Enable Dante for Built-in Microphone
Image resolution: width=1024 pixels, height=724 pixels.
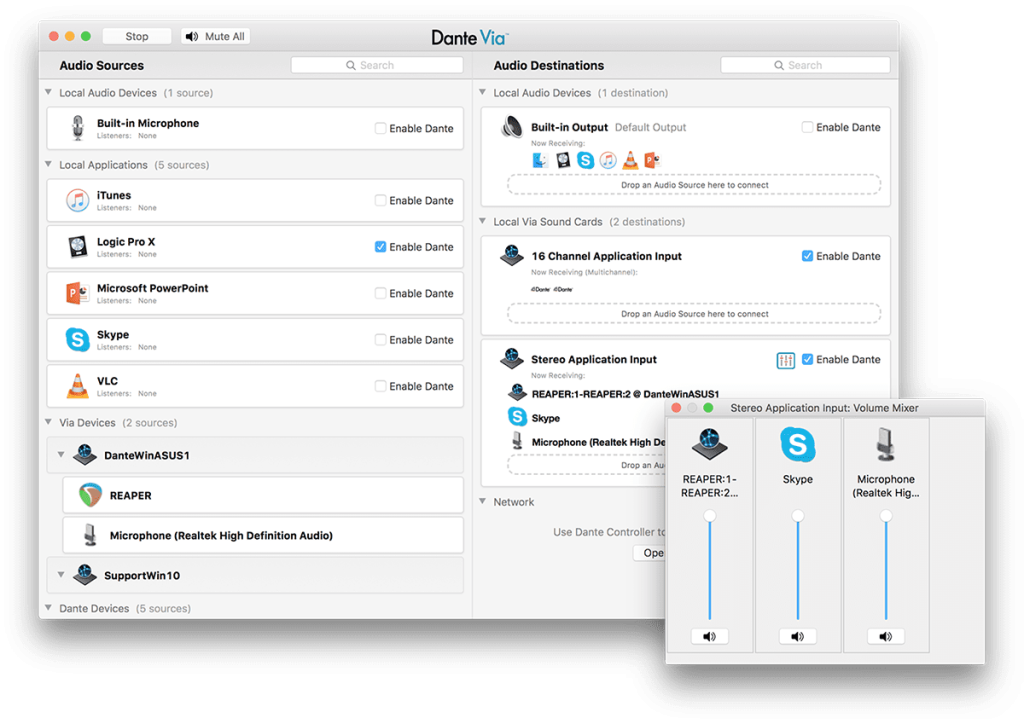(380, 128)
